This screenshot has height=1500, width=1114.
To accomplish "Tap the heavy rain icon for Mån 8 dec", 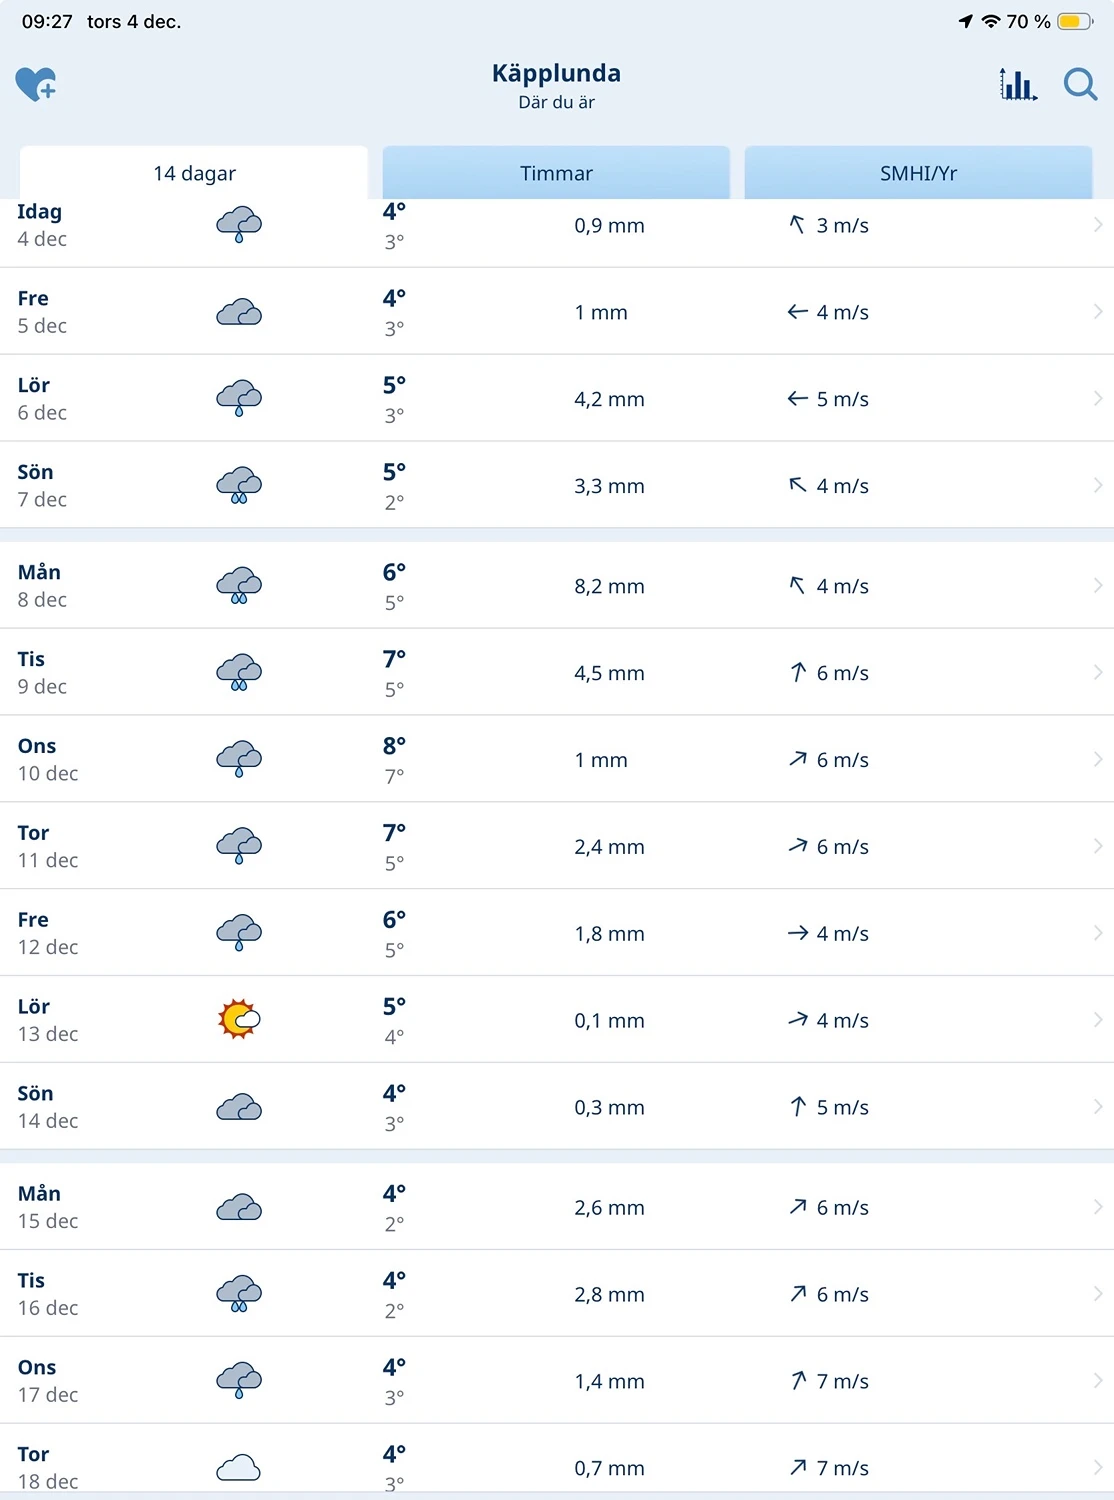I will [239, 586].
